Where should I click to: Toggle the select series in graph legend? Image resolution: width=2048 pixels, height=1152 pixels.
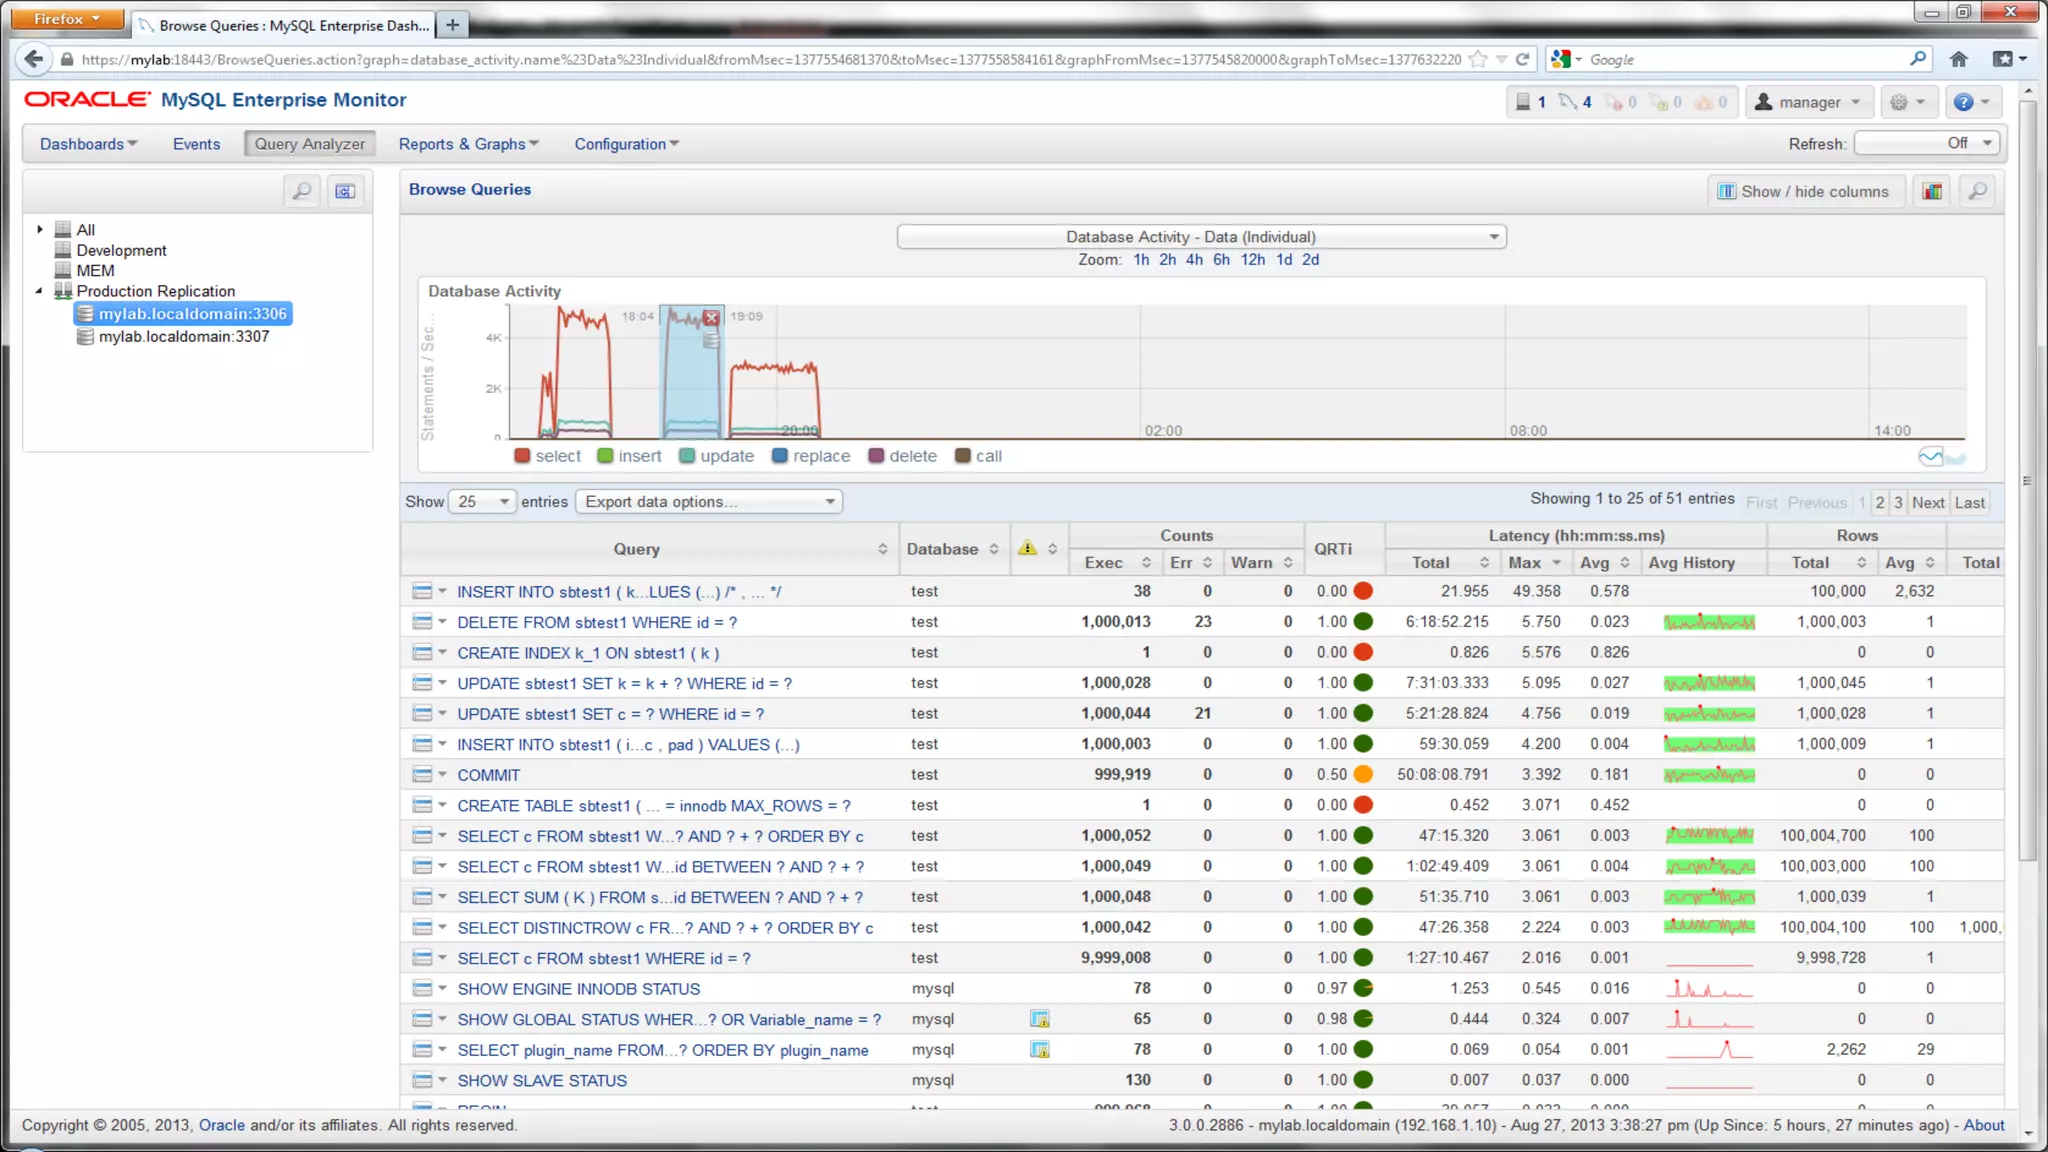click(x=547, y=456)
